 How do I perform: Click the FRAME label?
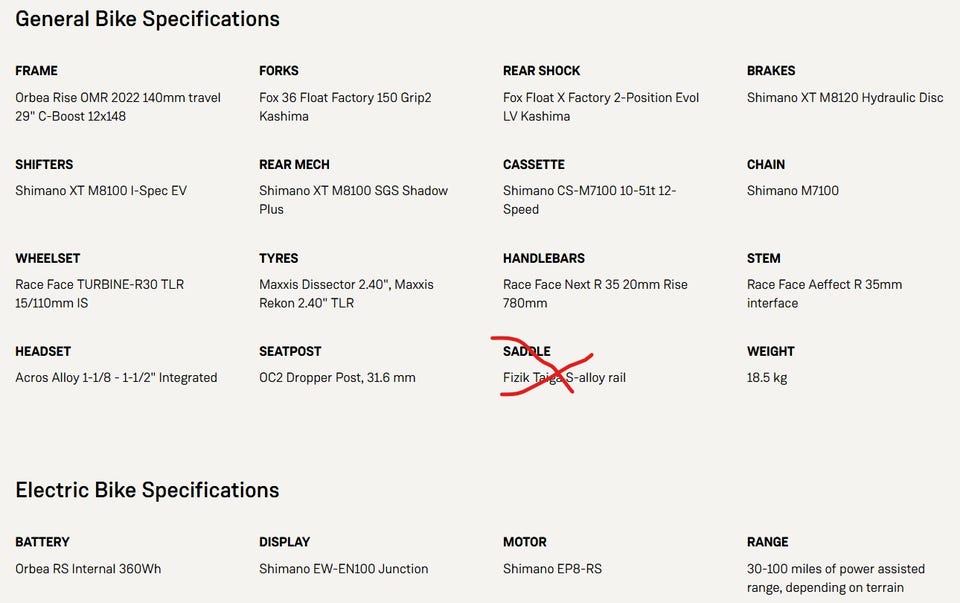tap(37, 71)
